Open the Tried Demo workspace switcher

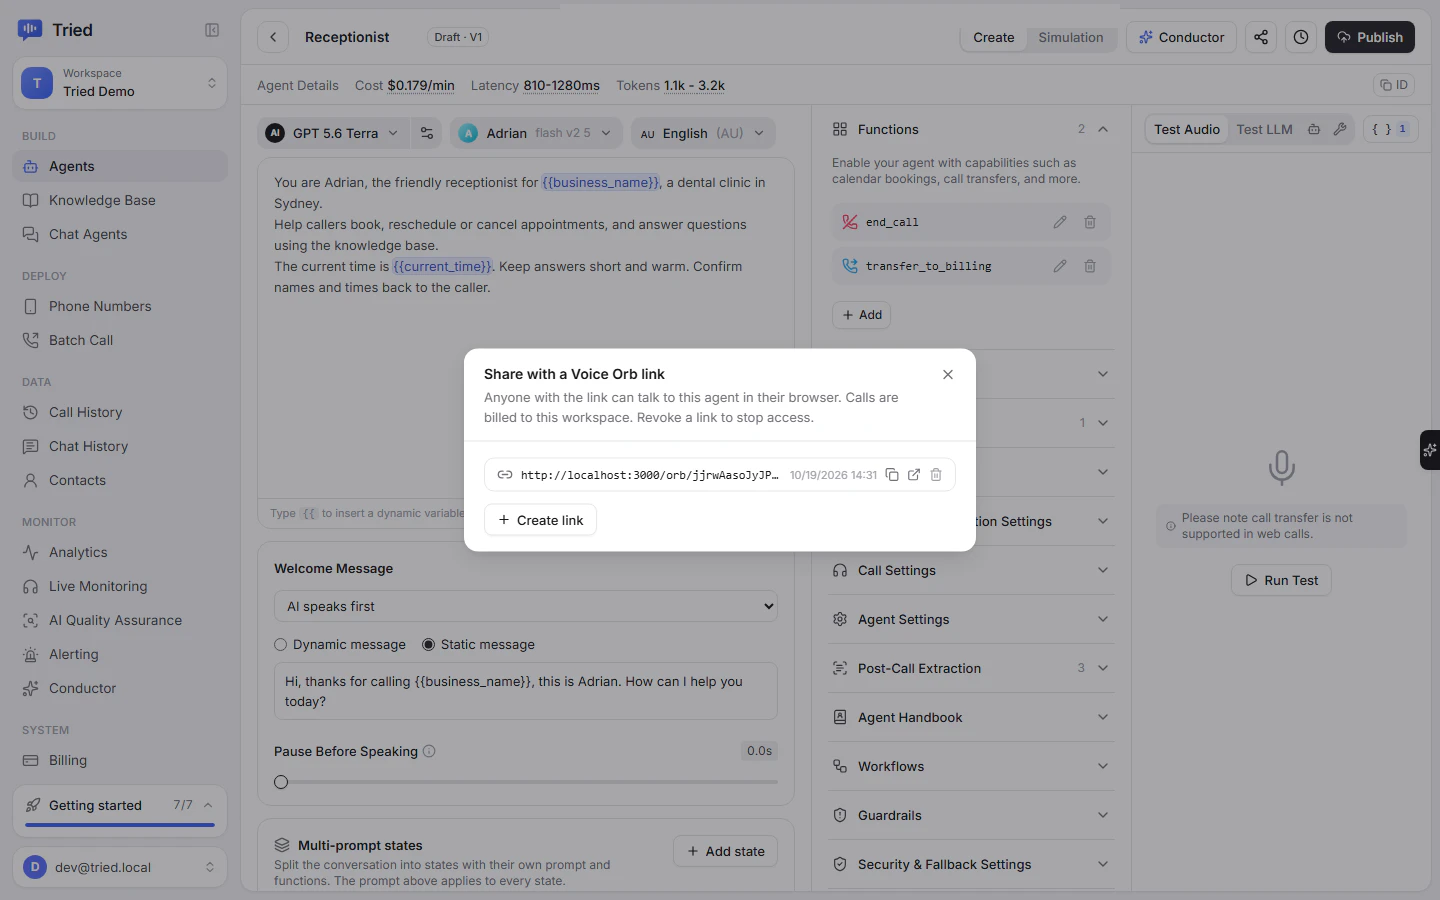120,83
